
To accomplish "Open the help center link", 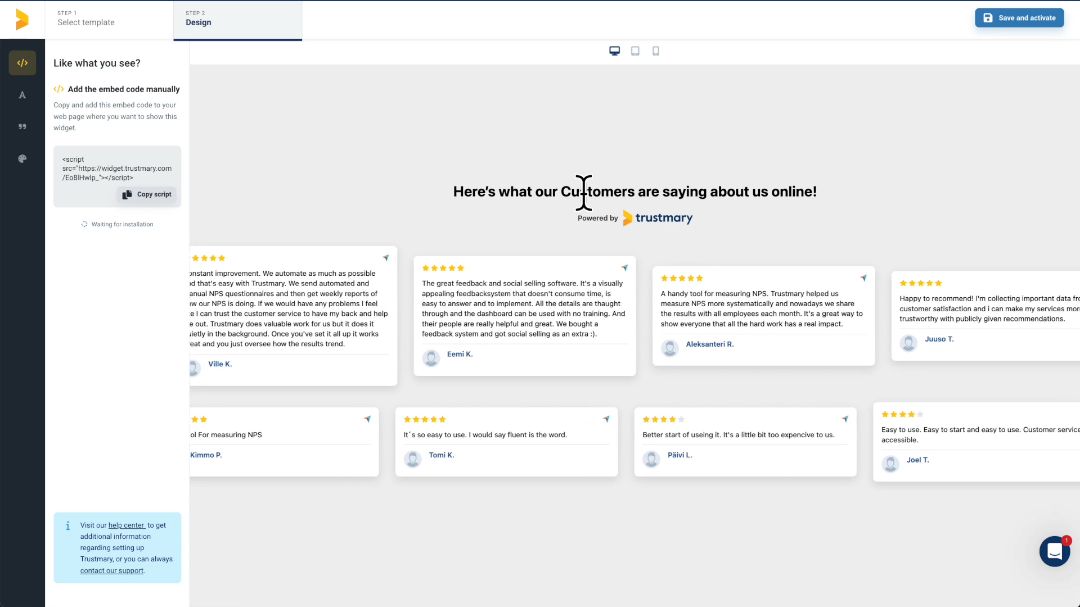I will click(x=127, y=525).
